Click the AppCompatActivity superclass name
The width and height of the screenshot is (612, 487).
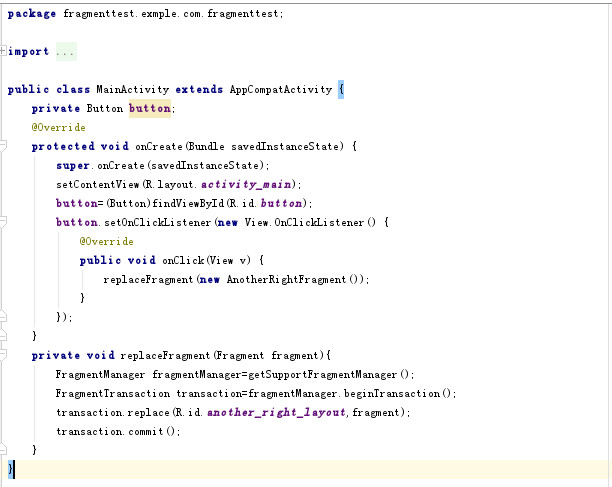(x=281, y=89)
